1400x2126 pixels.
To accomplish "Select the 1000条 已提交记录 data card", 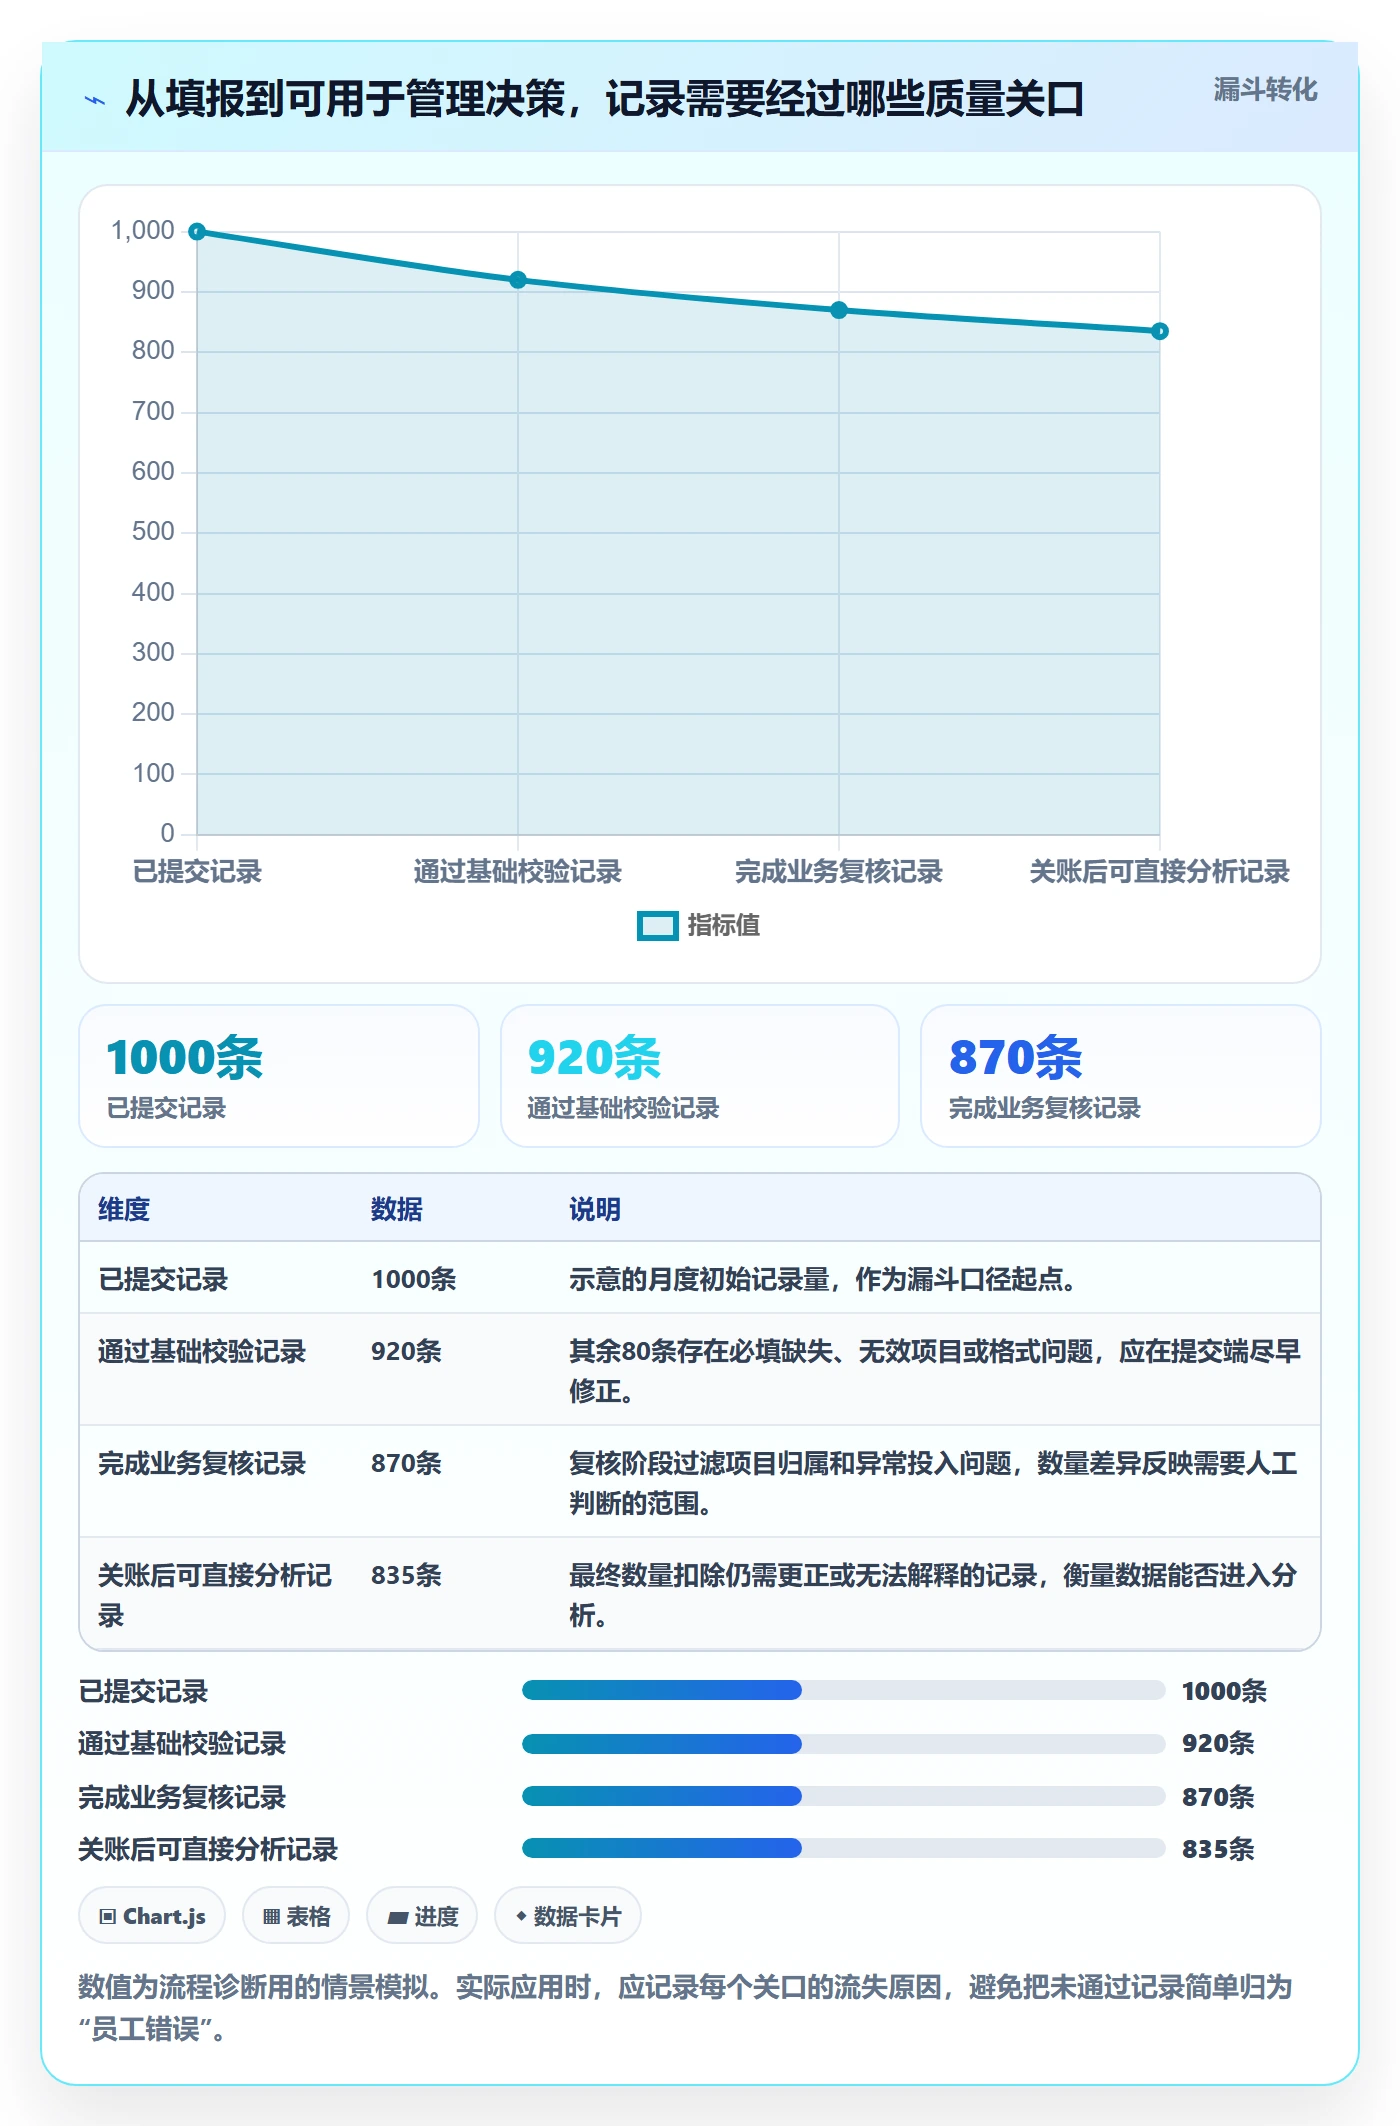I will tap(279, 1076).
